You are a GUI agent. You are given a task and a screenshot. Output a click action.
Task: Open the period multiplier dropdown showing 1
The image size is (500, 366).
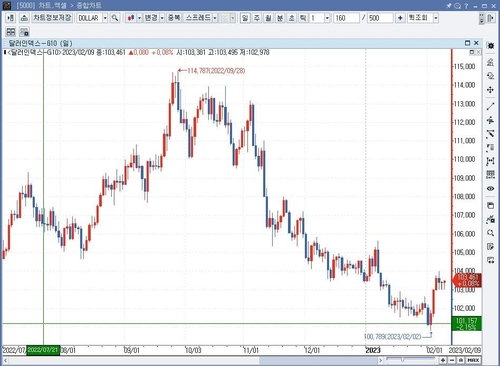coord(327,18)
